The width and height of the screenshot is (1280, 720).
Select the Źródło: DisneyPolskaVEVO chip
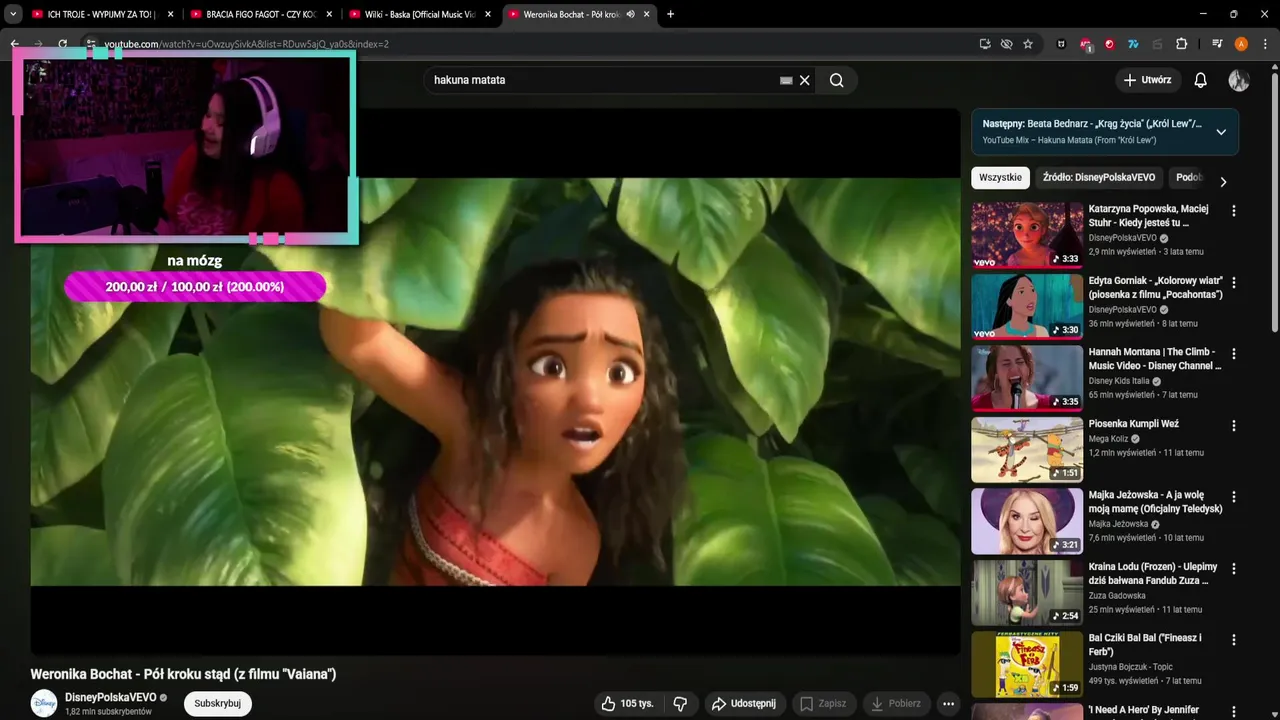(x=1099, y=178)
